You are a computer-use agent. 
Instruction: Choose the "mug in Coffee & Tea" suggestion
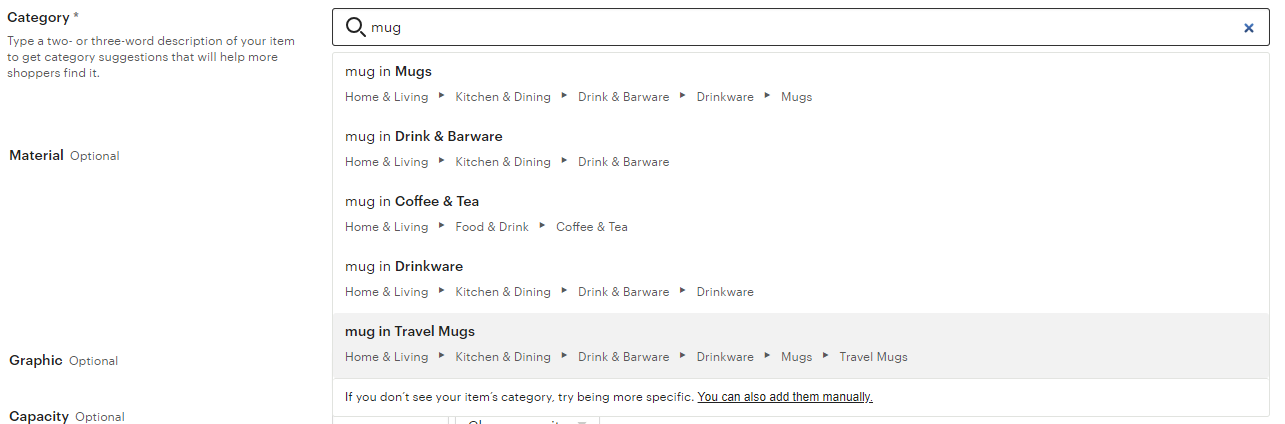(801, 215)
